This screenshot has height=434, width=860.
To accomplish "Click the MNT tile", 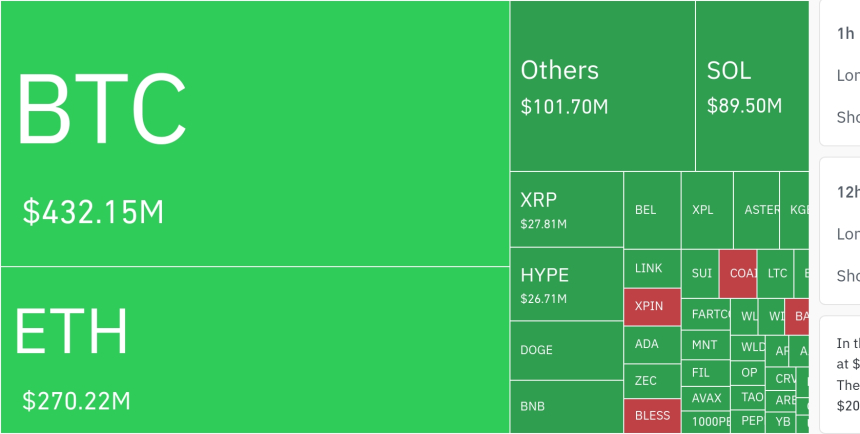I will click(x=707, y=345).
